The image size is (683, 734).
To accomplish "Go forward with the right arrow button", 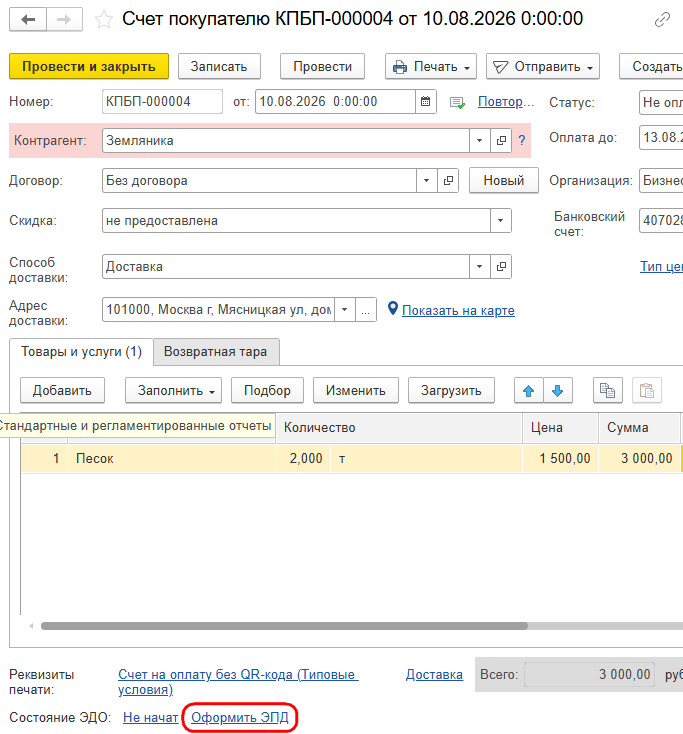I will pyautogui.click(x=64, y=20).
